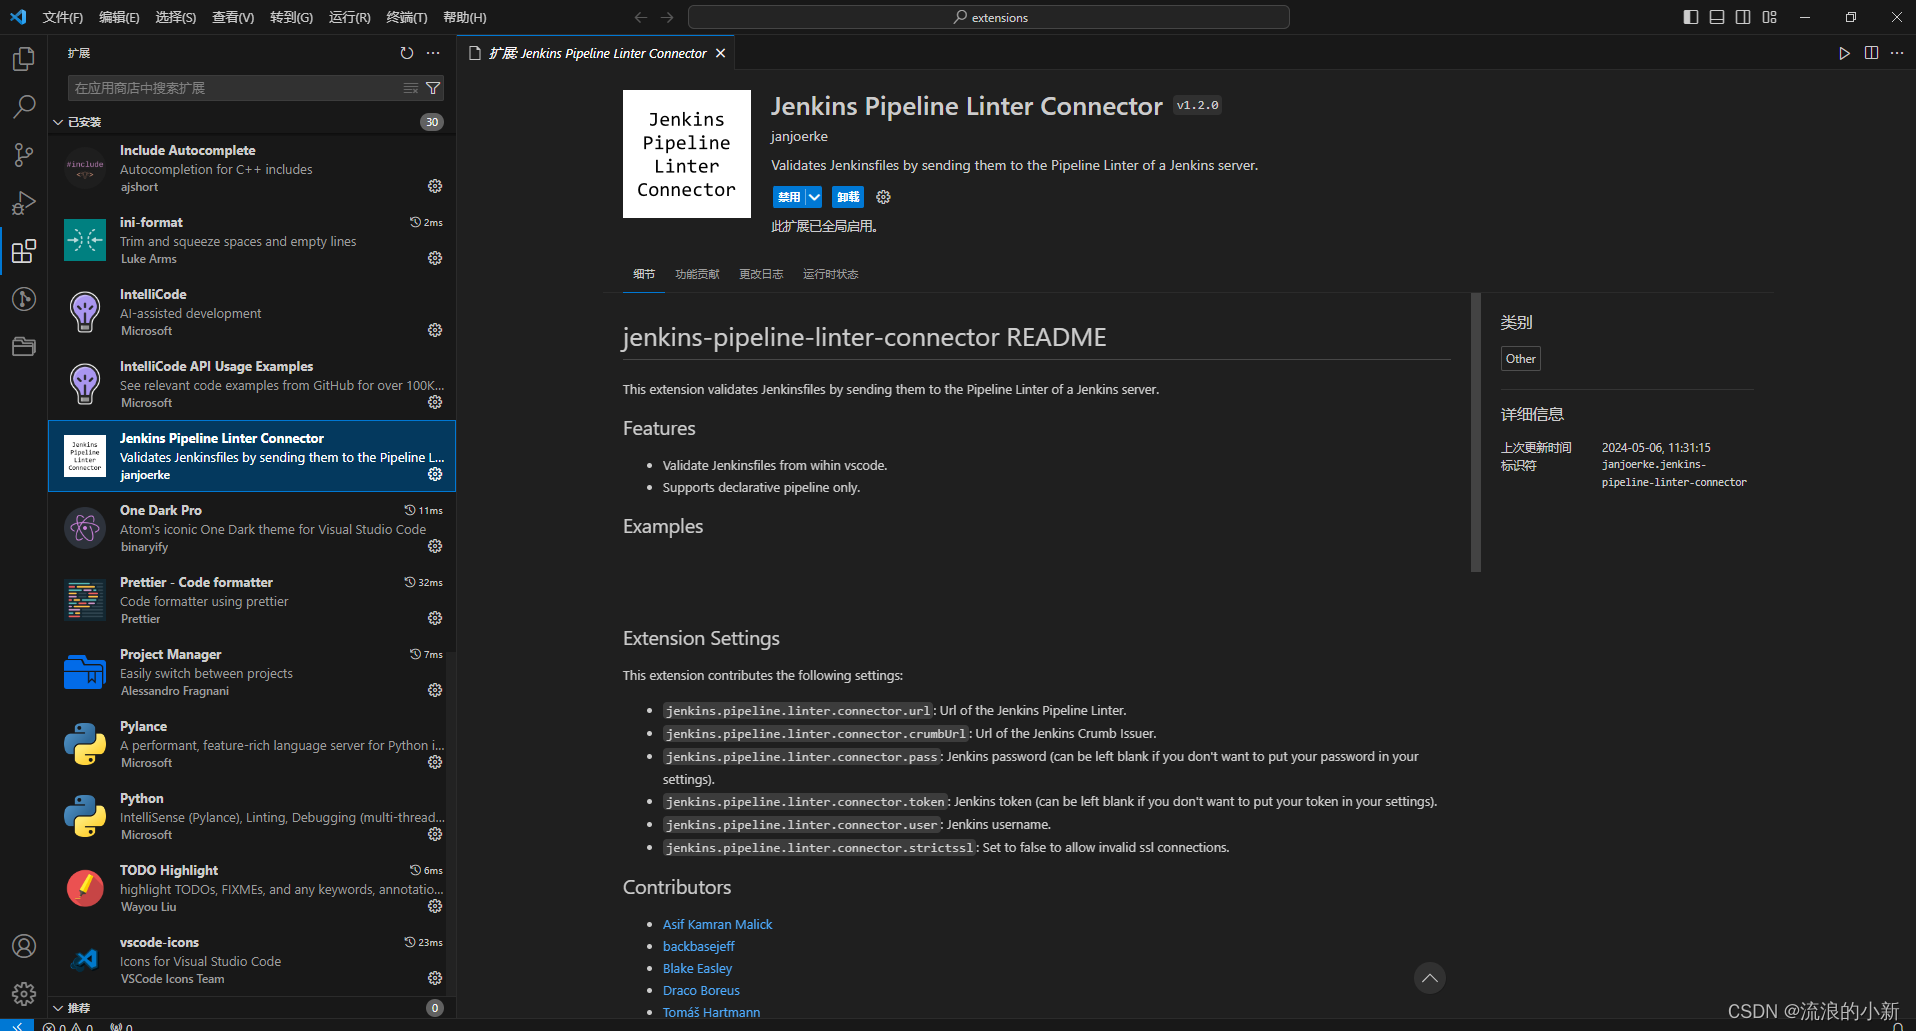
Task: Click the Jenkins Pipeline Linter Connector logo
Action: click(x=687, y=154)
